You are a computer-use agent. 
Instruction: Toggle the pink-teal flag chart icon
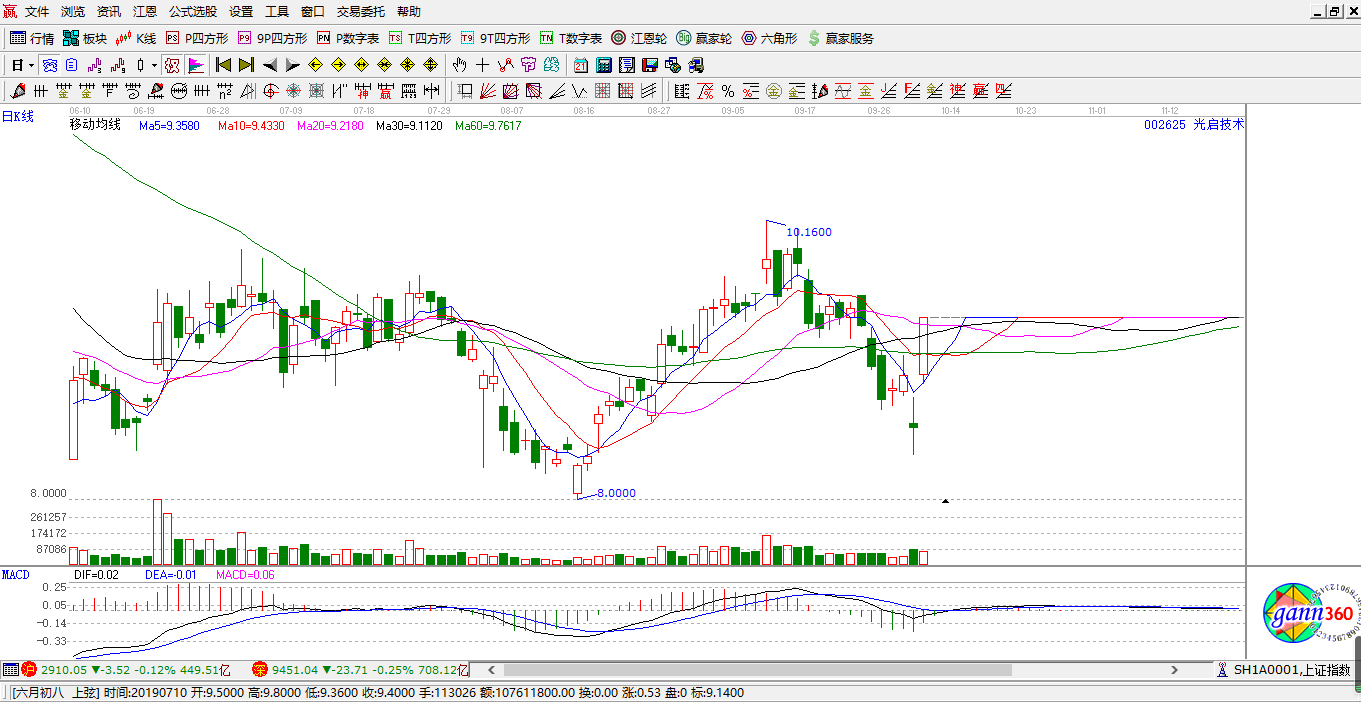pos(197,65)
